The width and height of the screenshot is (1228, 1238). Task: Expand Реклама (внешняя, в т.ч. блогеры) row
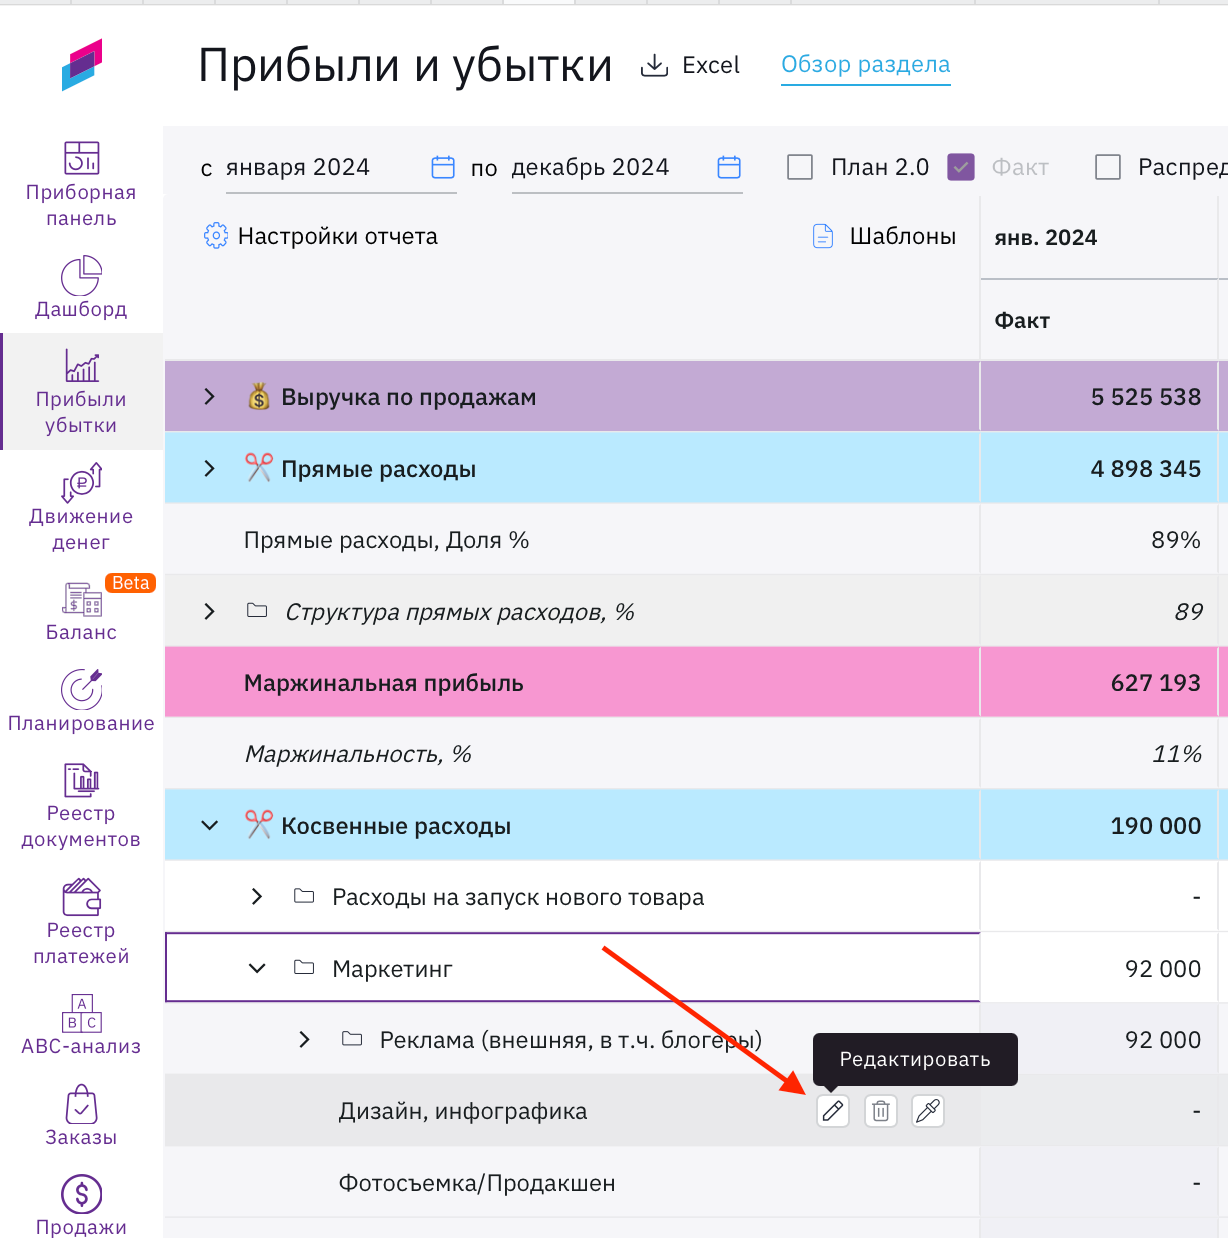305,1040
